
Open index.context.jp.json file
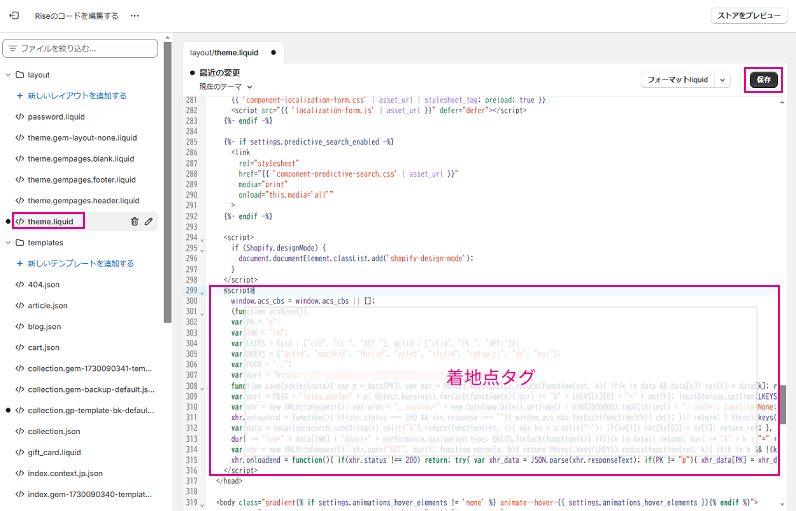click(x=65, y=473)
